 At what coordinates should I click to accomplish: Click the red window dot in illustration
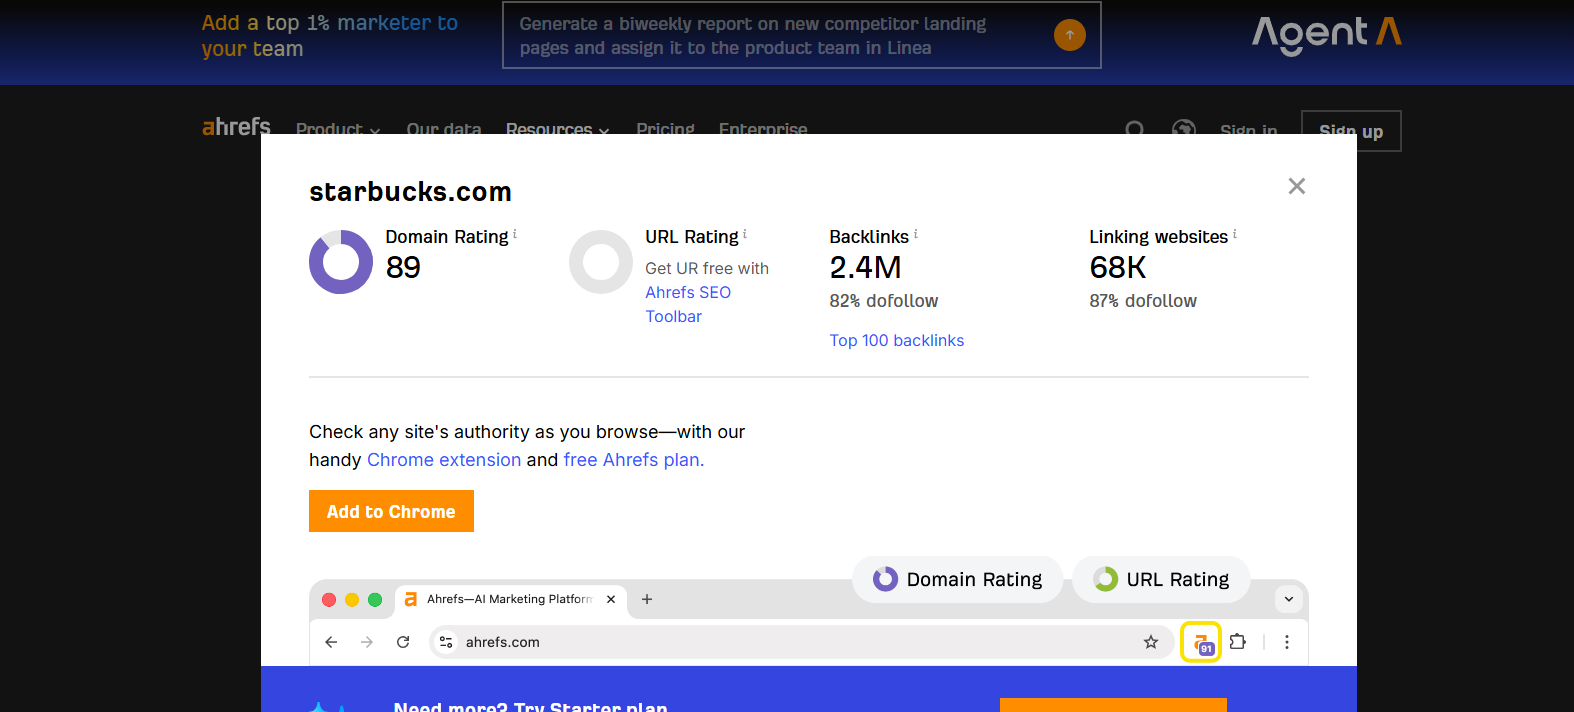[x=329, y=600]
